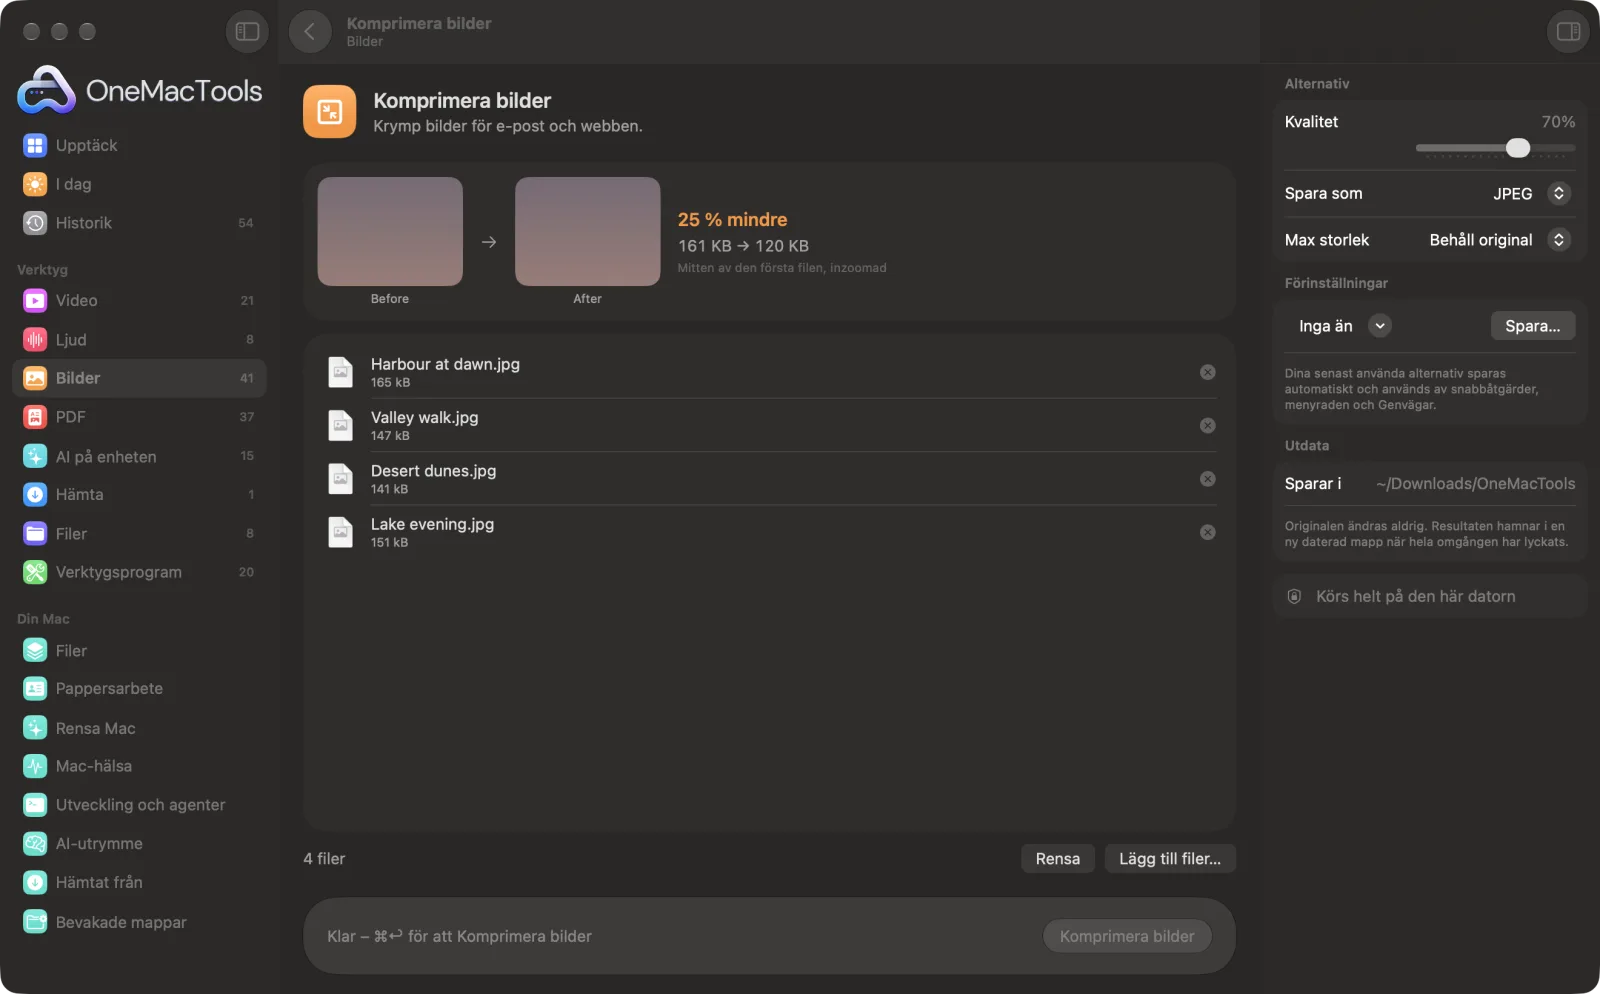This screenshot has height=994, width=1600.
Task: Click the Before preview thumbnail
Action: (x=390, y=231)
